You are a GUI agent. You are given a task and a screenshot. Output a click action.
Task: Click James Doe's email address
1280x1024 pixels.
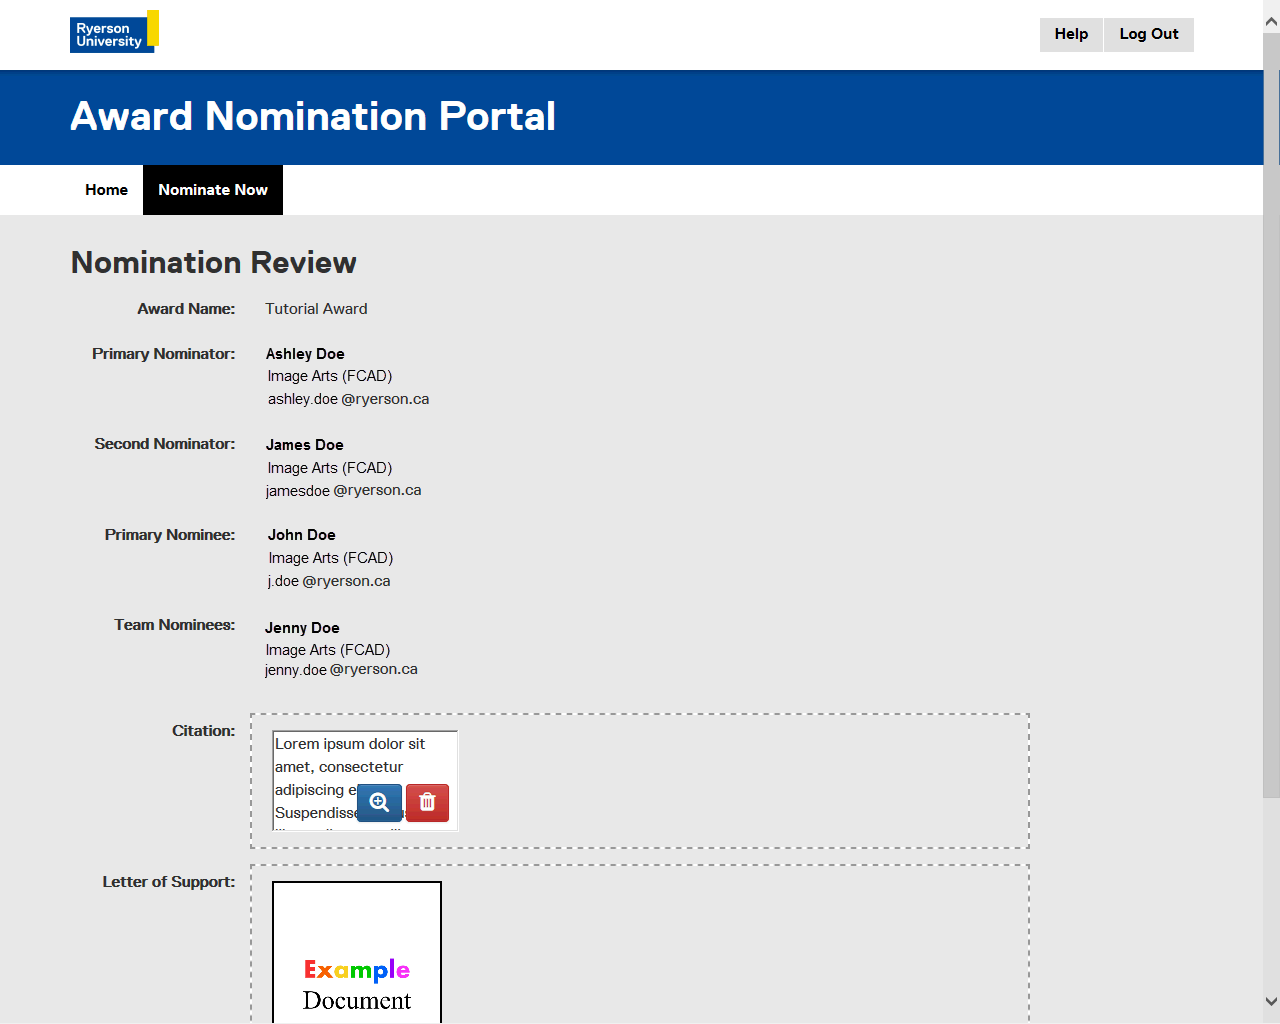click(343, 491)
